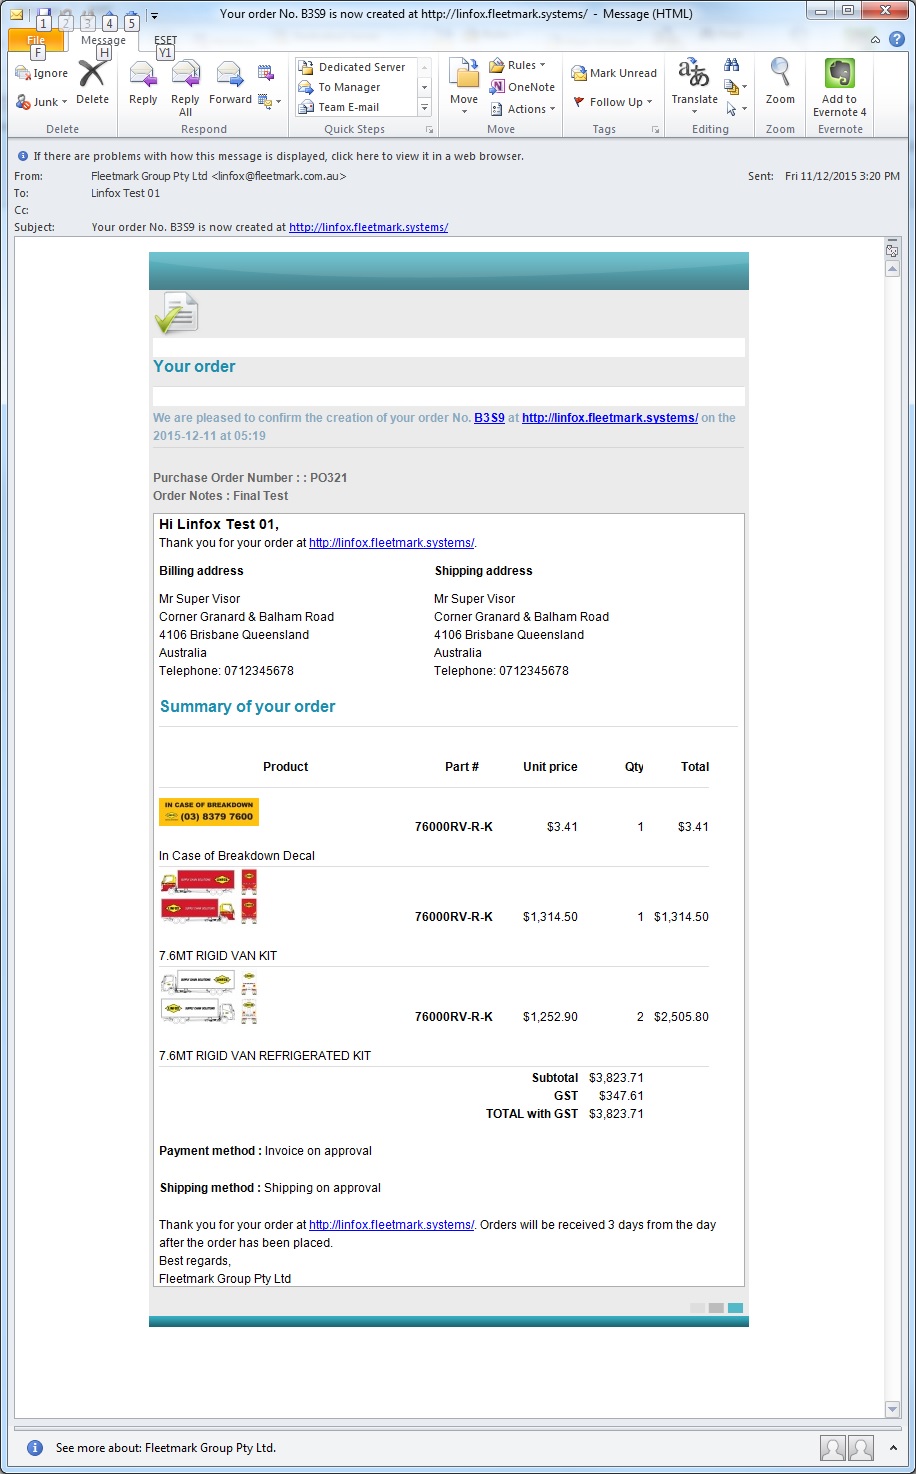Screen dimensions: 916x1474
Task: Click the message pane scroll up arrow
Action: tap(893, 268)
